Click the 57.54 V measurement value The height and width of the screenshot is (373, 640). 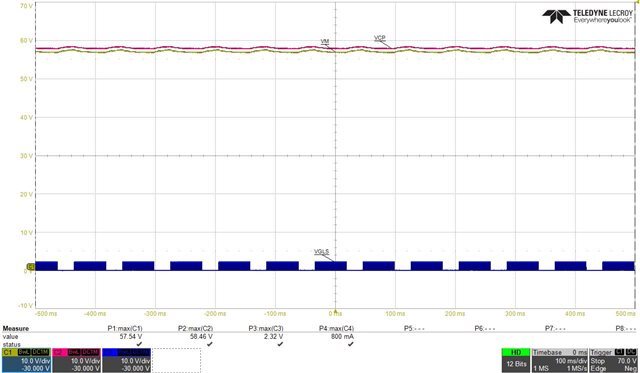(x=131, y=337)
